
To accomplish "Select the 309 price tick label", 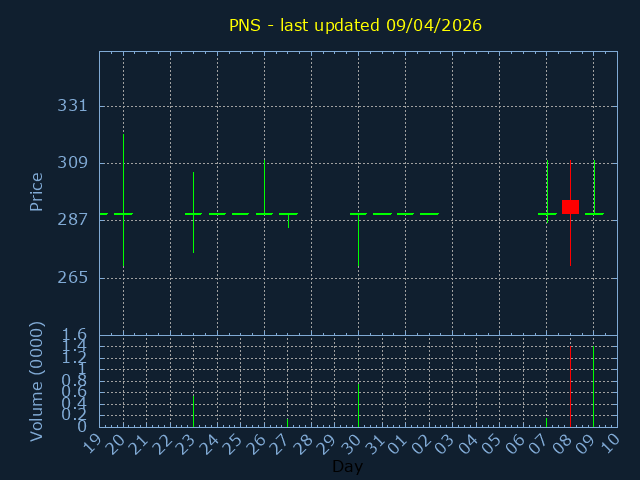I will pos(72,163).
